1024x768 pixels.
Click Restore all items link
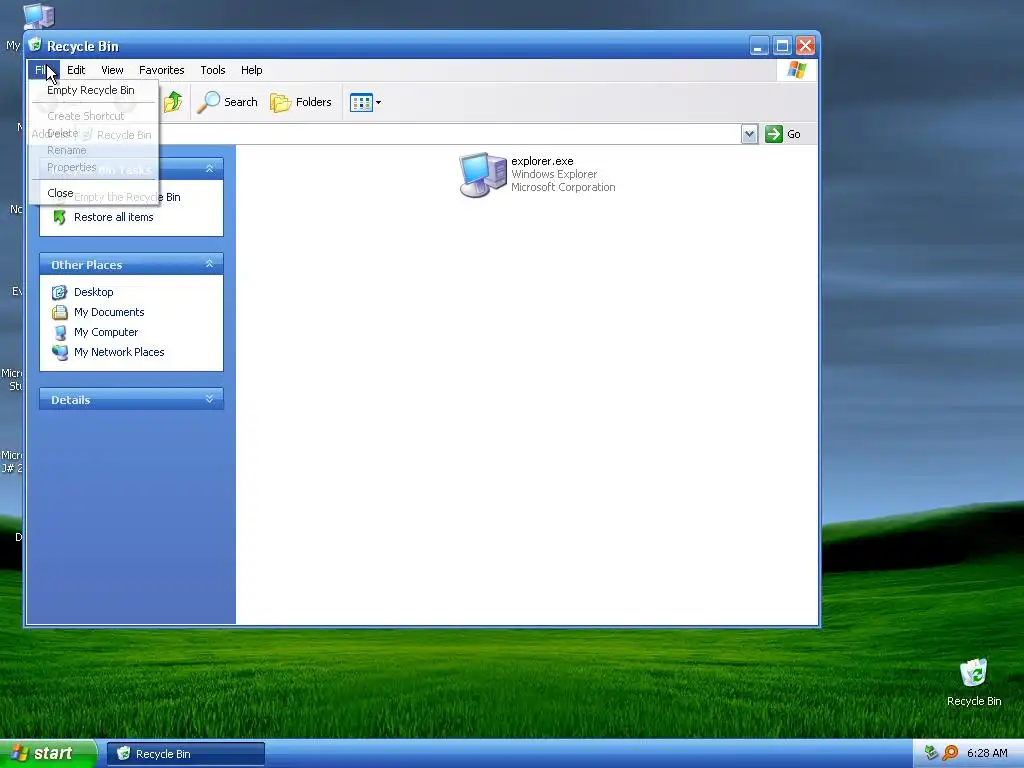(114, 217)
